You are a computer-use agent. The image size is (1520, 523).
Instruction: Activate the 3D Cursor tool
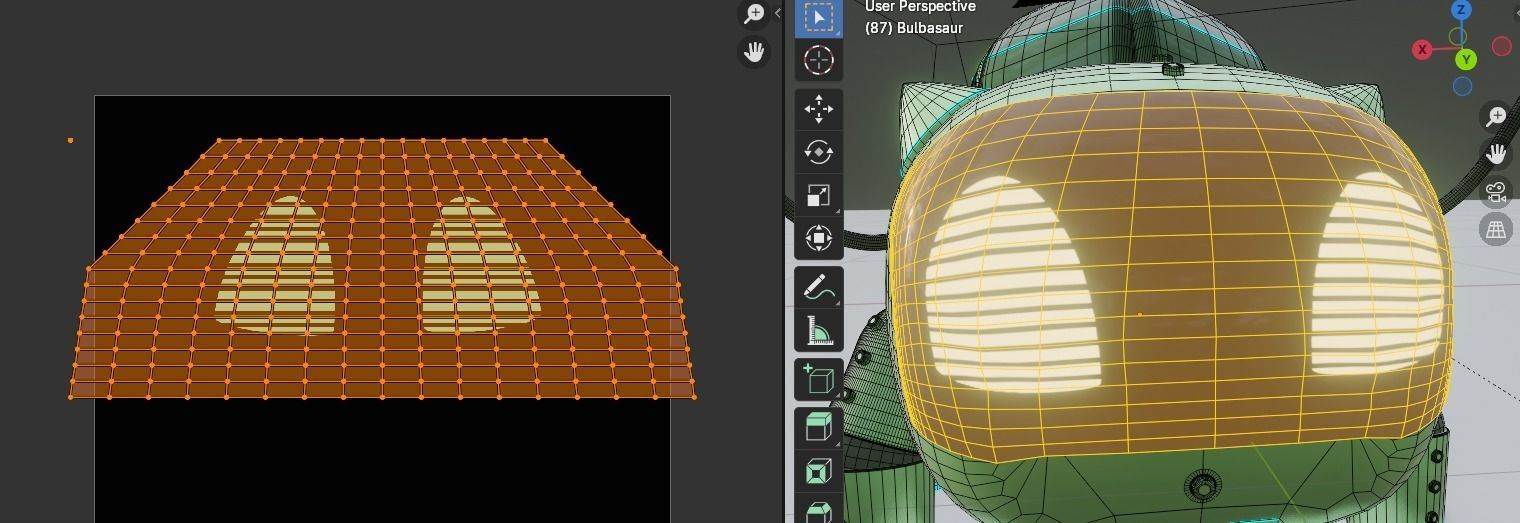[818, 60]
